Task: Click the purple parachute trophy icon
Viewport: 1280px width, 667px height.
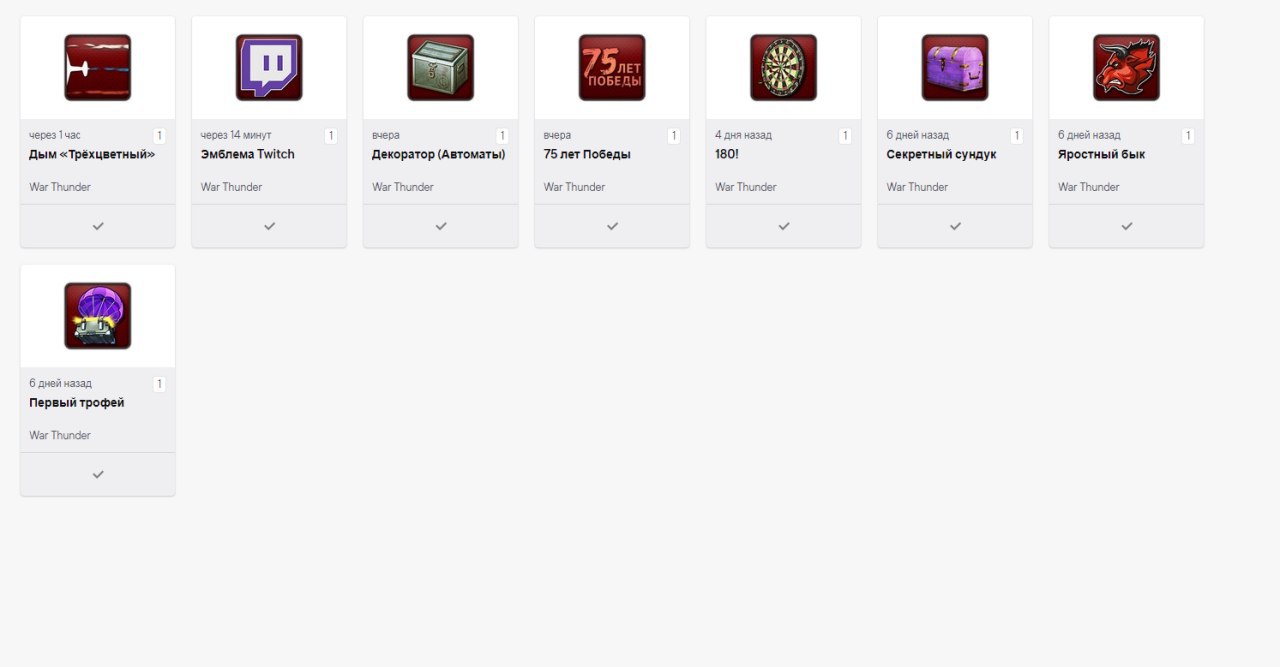Action: (98, 316)
